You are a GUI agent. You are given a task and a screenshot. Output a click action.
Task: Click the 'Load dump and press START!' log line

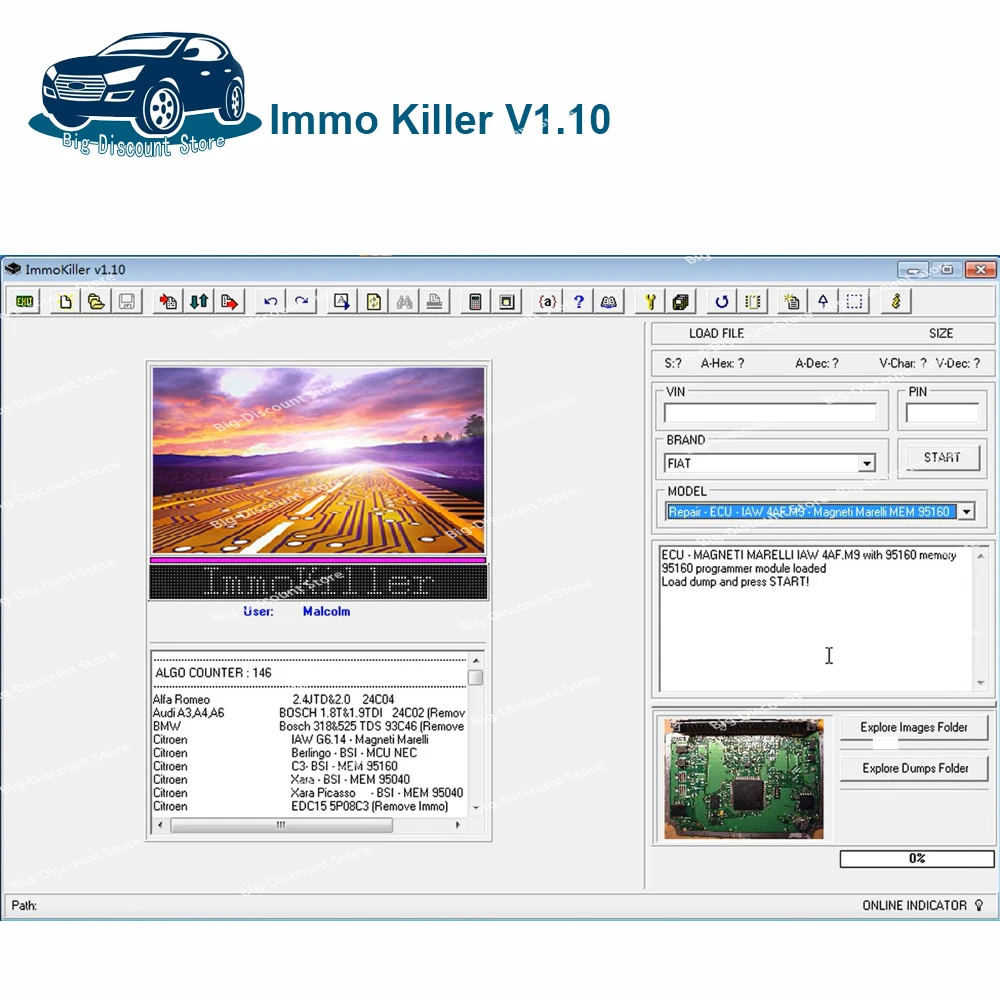click(735, 582)
